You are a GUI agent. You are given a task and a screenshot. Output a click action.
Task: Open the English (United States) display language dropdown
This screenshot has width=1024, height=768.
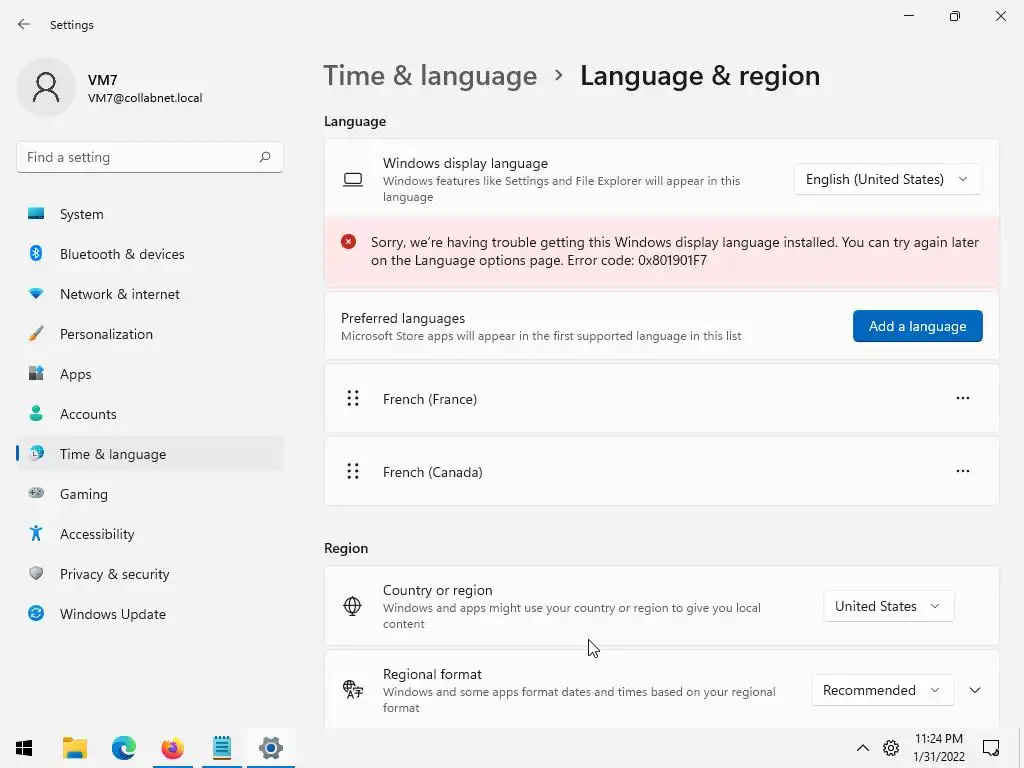pos(888,179)
